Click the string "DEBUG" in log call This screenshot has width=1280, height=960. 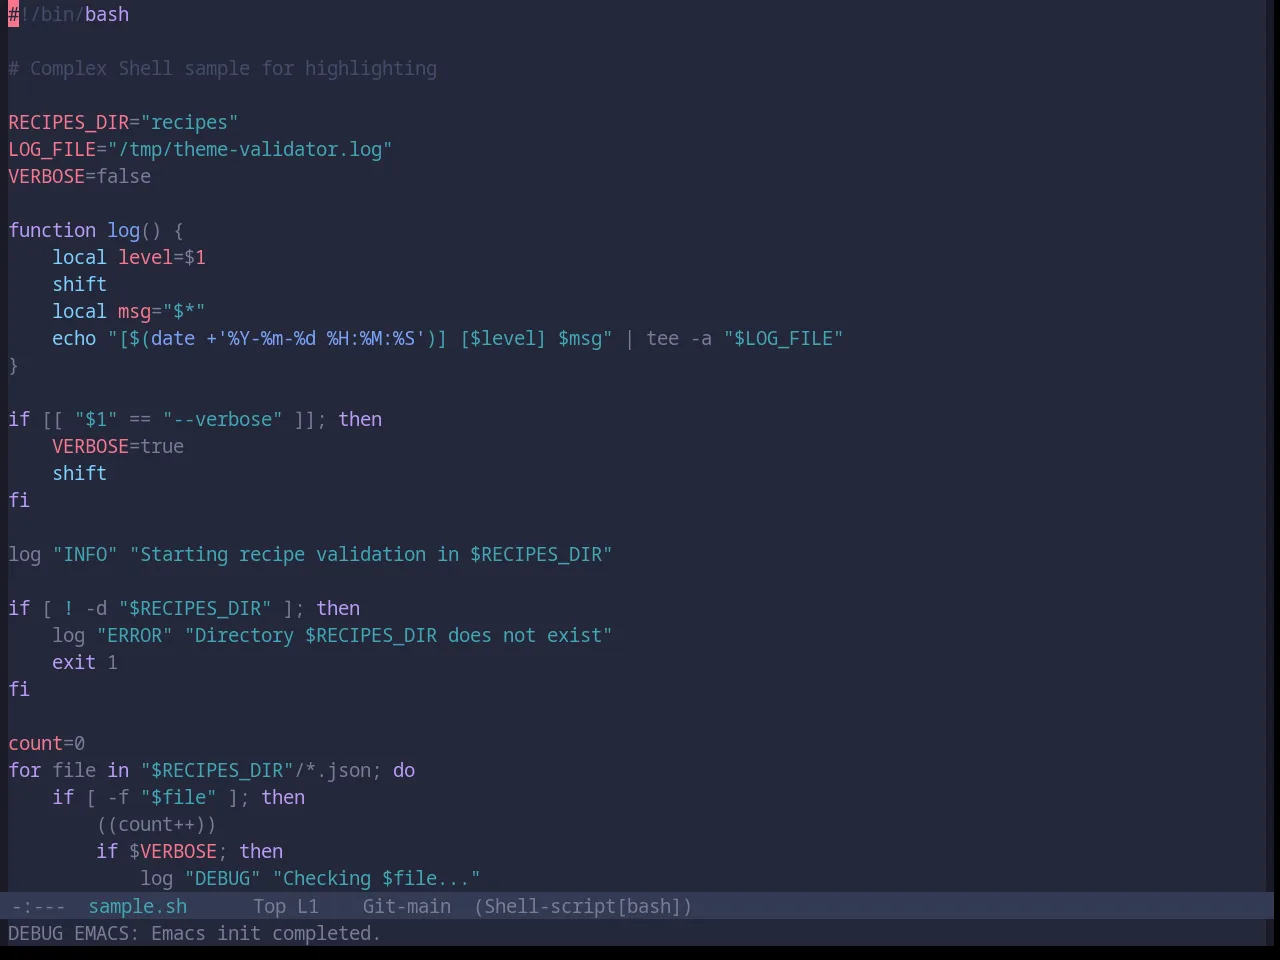click(x=223, y=878)
